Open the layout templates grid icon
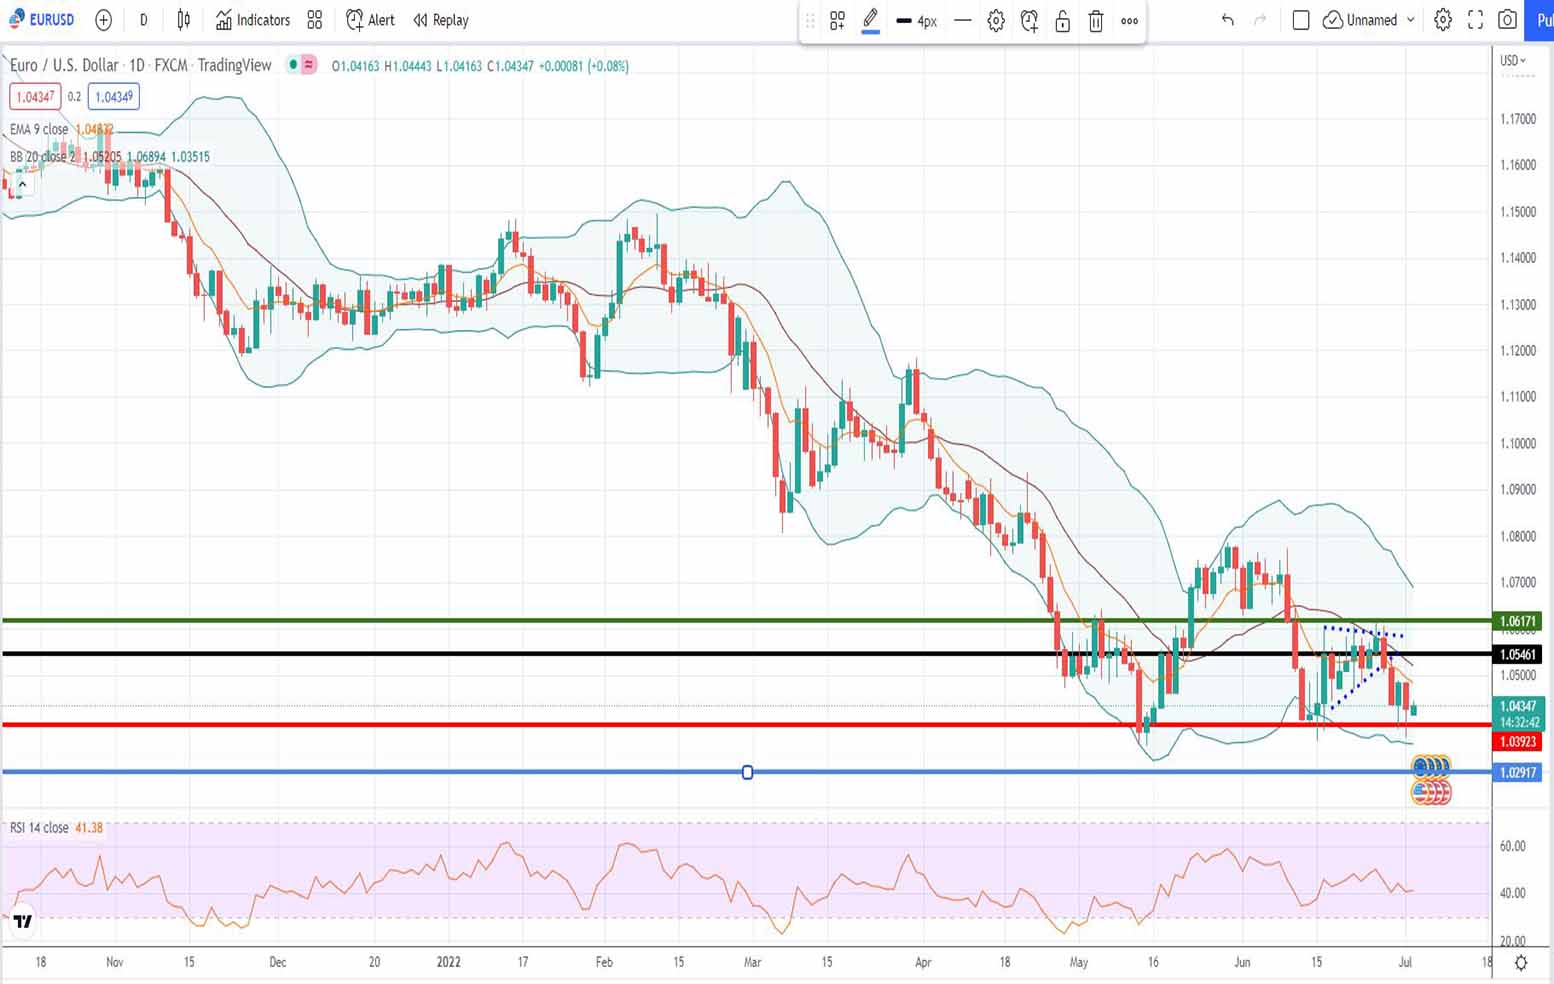1554x984 pixels. point(315,20)
